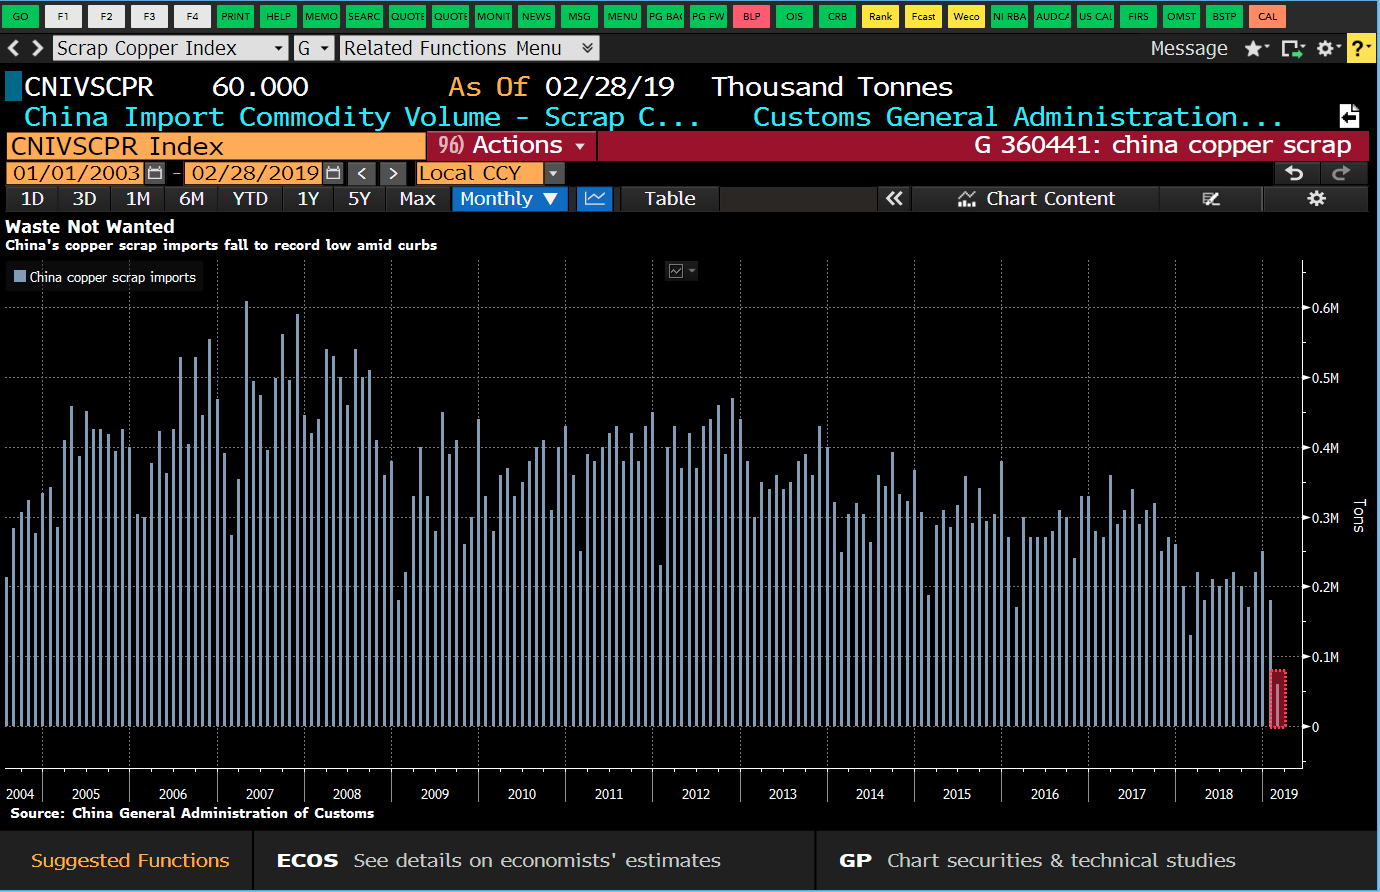
Task: Shift date range backward with left arrow
Action: click(x=362, y=173)
